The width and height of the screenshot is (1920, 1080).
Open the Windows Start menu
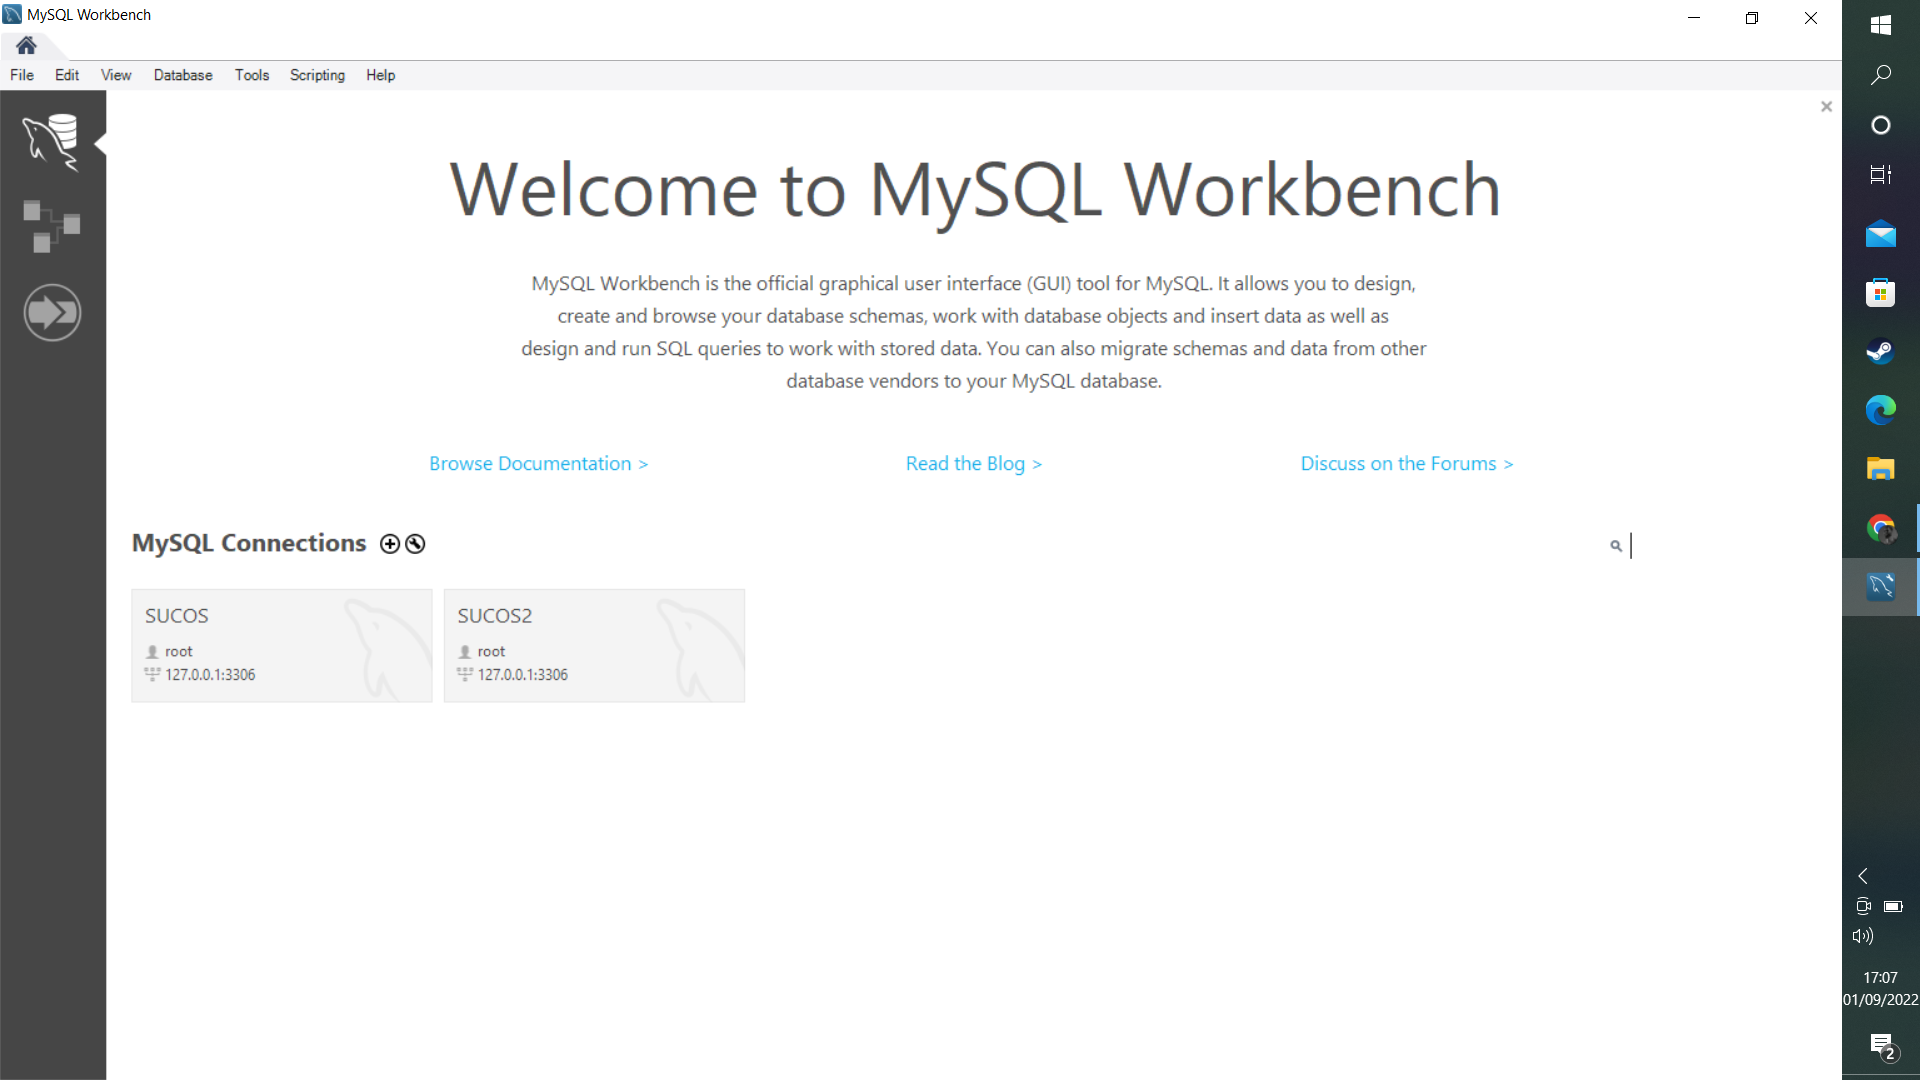click(x=1880, y=25)
